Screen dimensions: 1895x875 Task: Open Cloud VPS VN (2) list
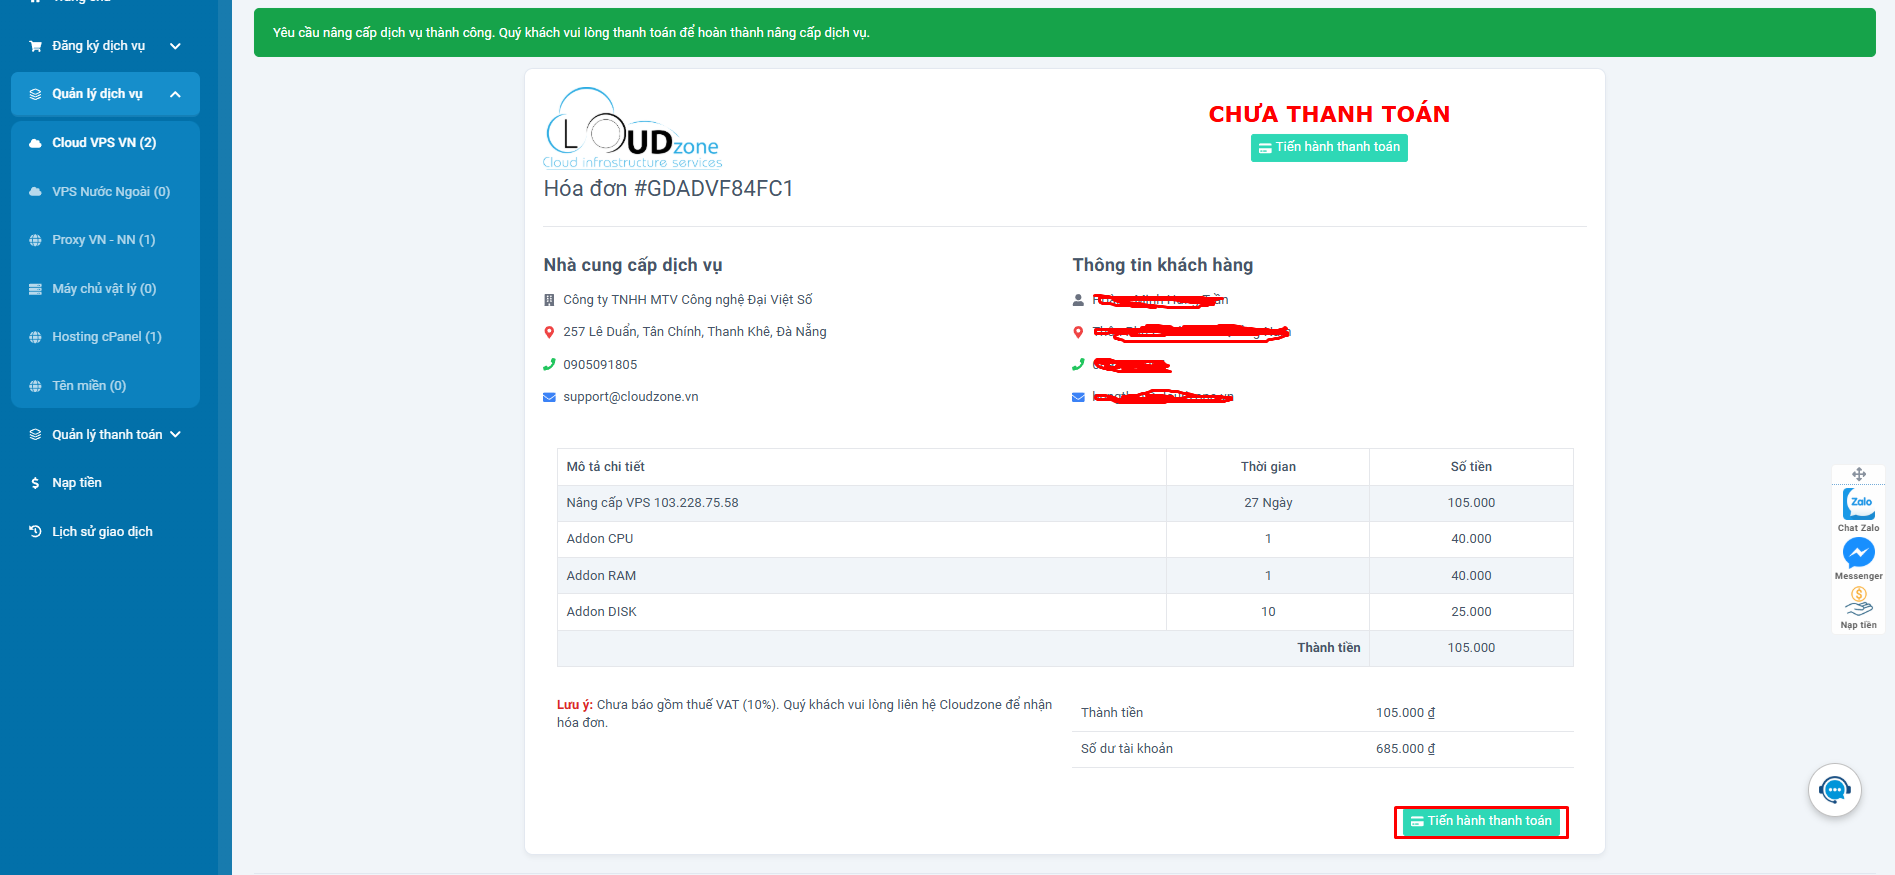(x=104, y=143)
